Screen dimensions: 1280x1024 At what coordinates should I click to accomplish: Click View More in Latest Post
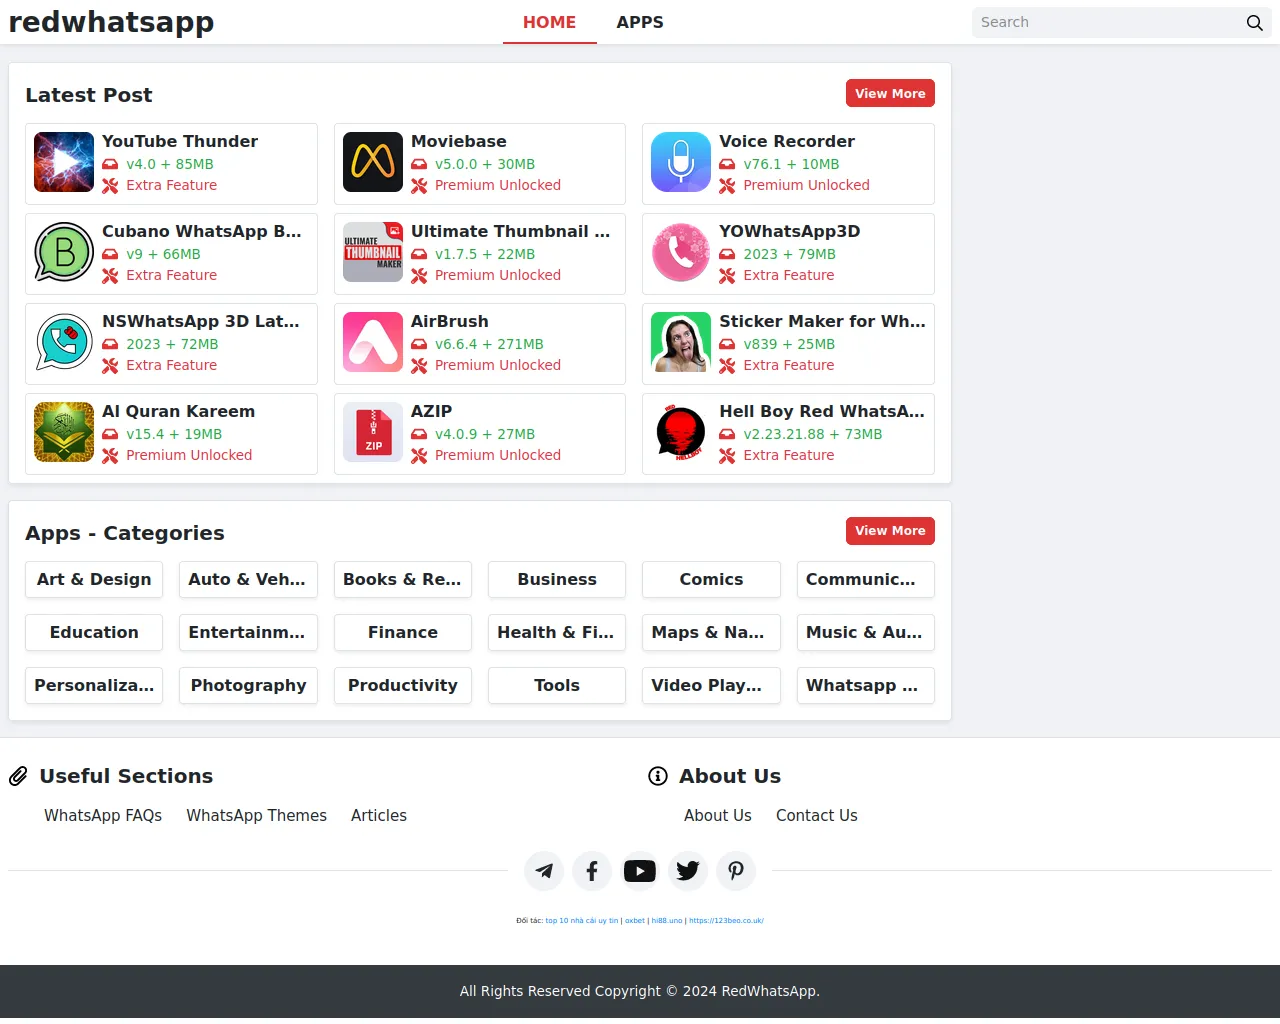[x=890, y=93]
